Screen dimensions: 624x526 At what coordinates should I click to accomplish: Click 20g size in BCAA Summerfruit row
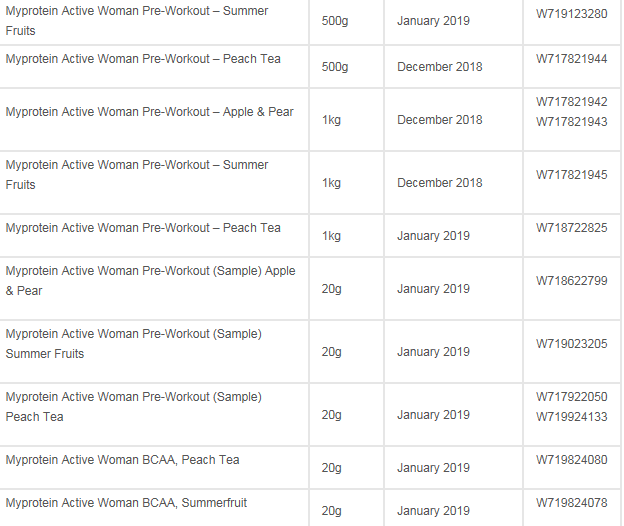click(332, 511)
